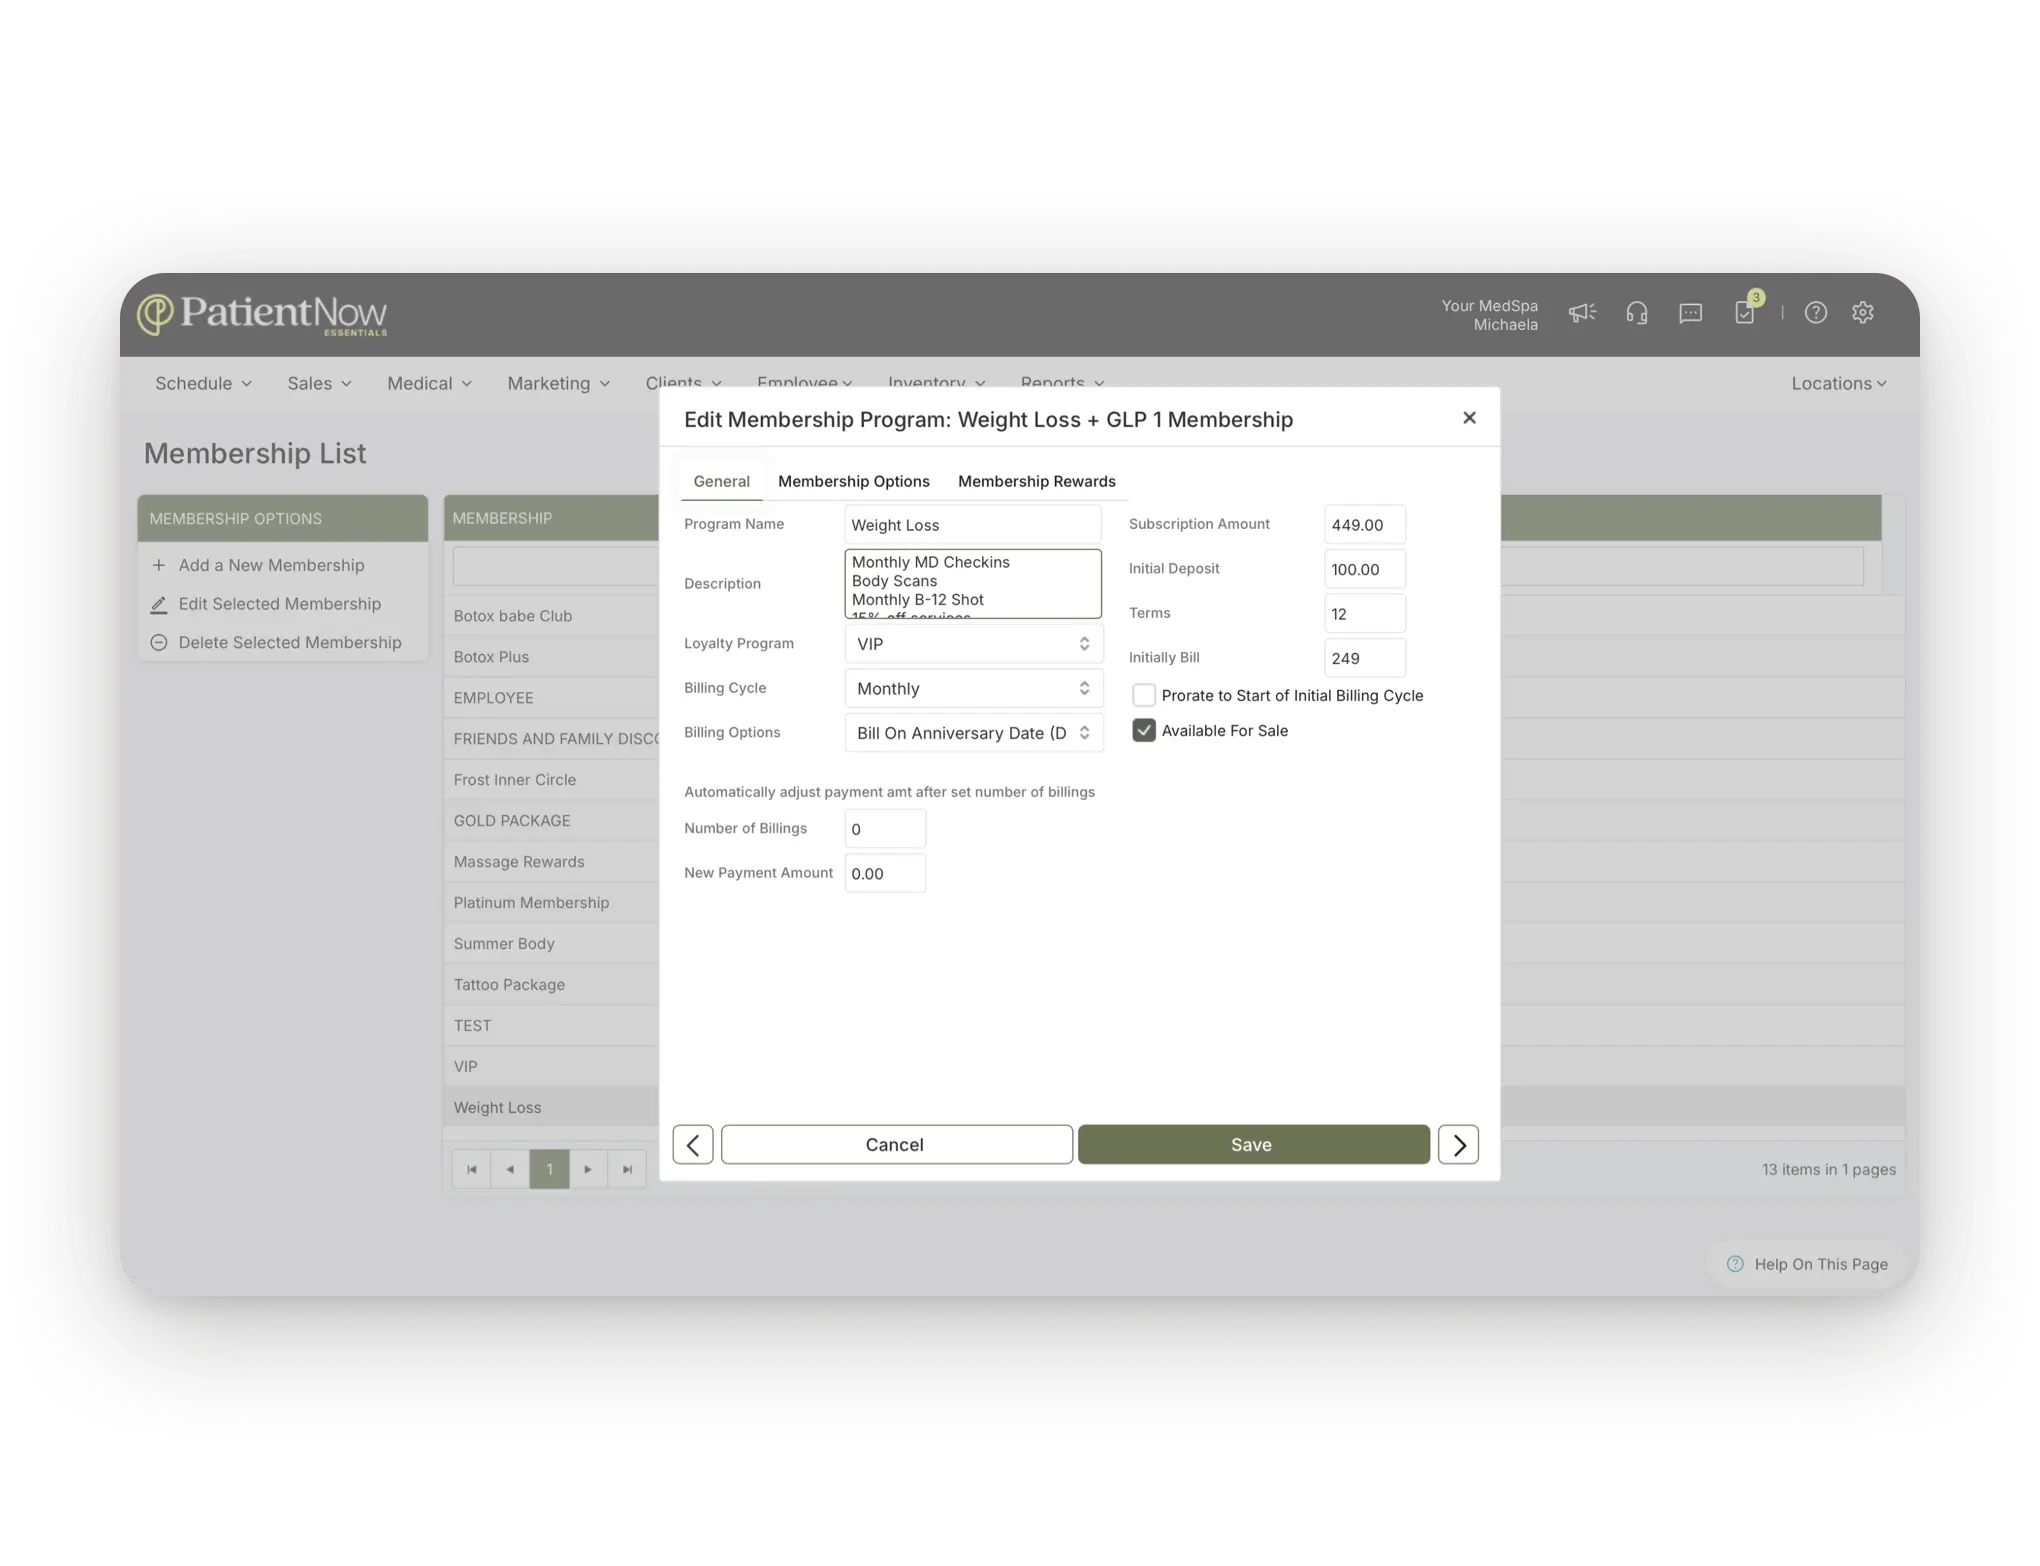Viewport: 2040px width, 1566px height.
Task: Select the Weight Loss row in list
Action: click(x=551, y=1108)
